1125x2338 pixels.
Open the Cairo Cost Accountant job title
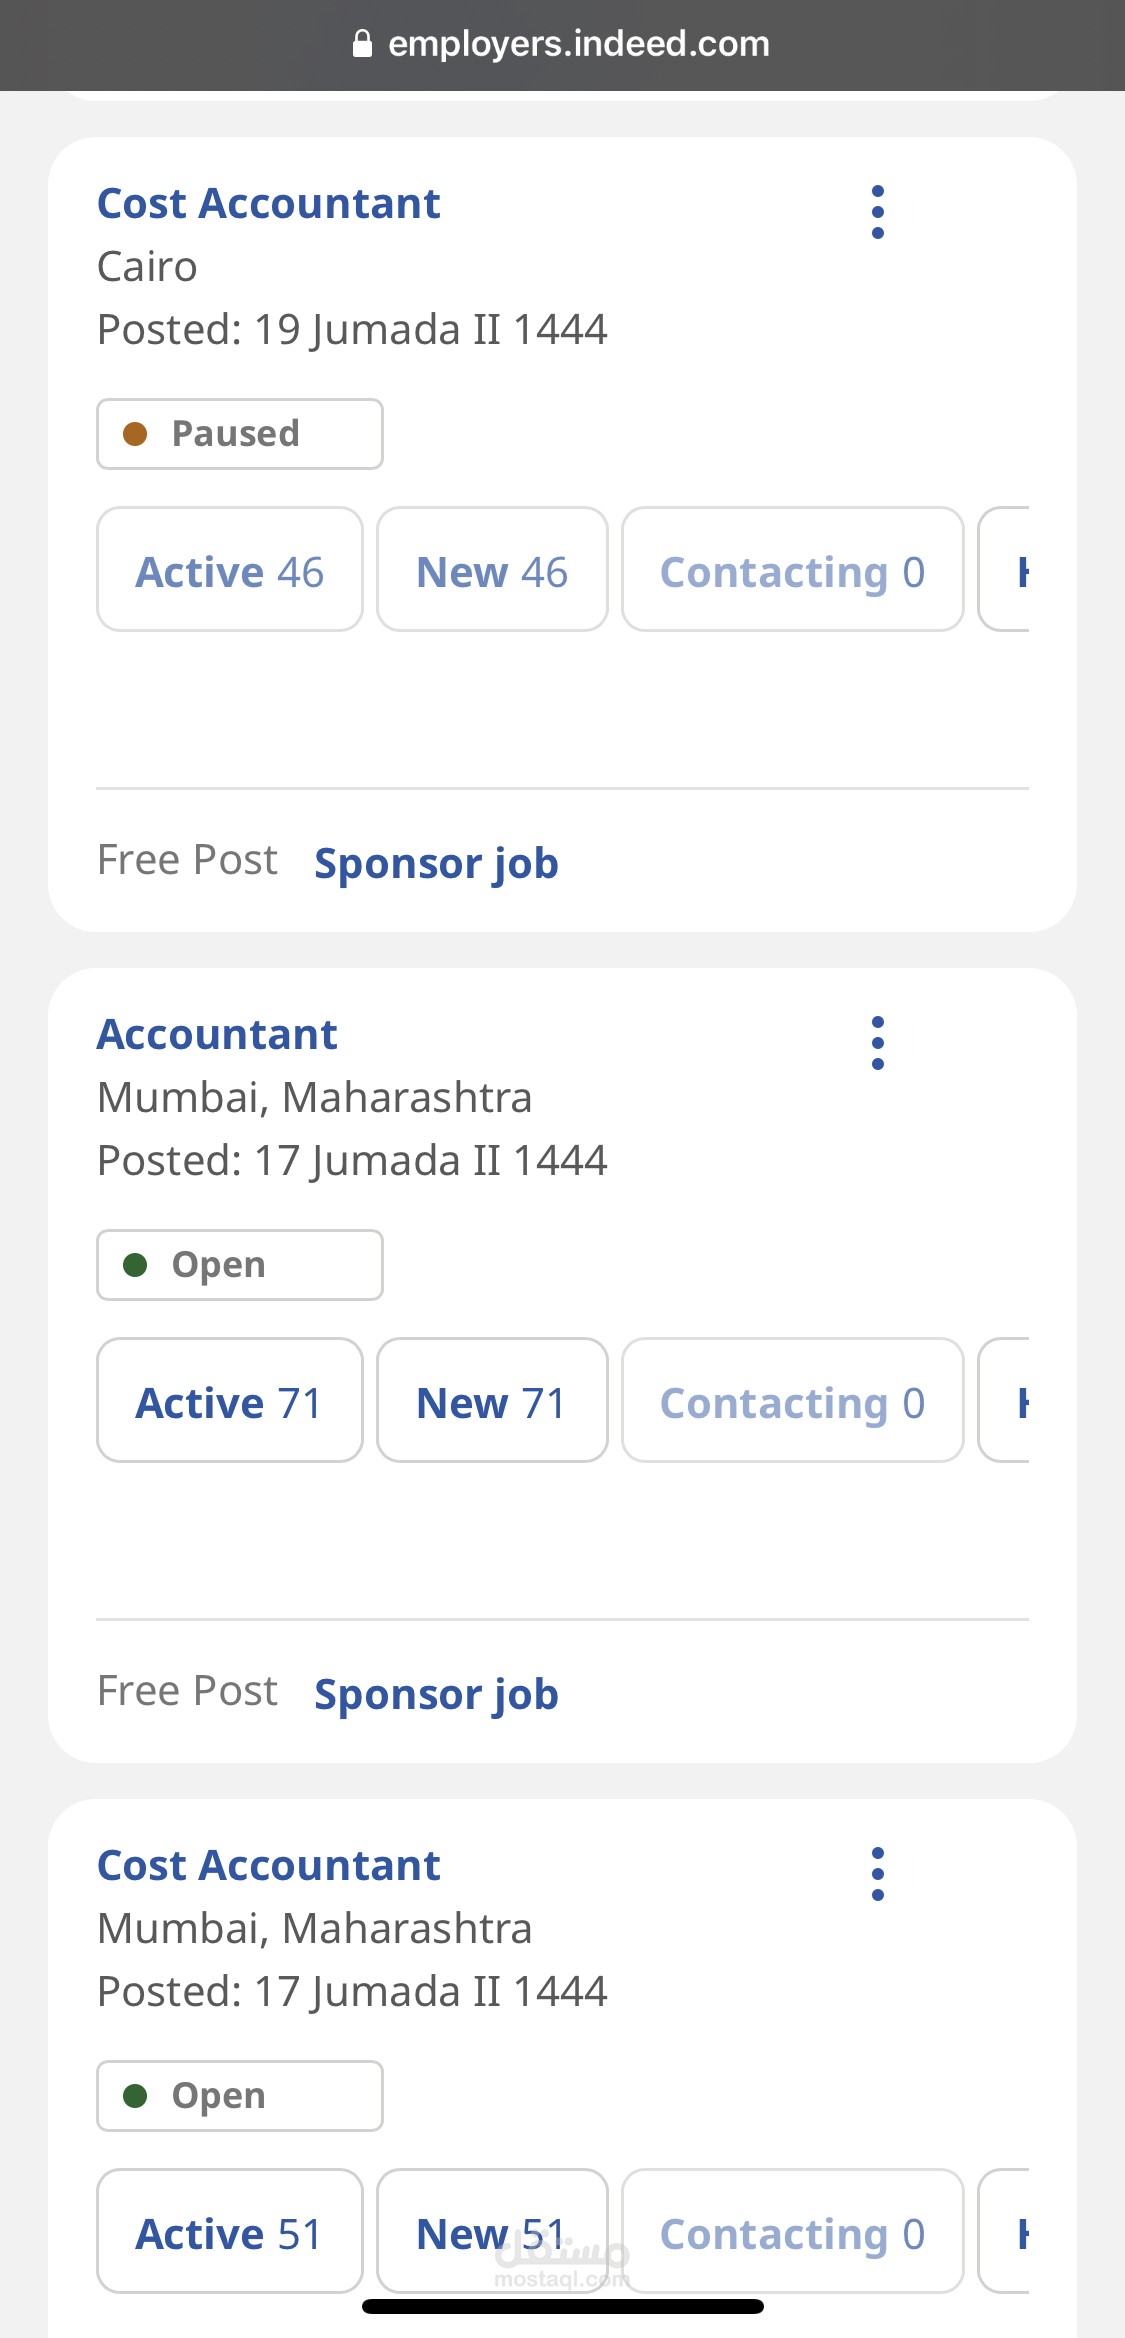pyautogui.click(x=268, y=204)
